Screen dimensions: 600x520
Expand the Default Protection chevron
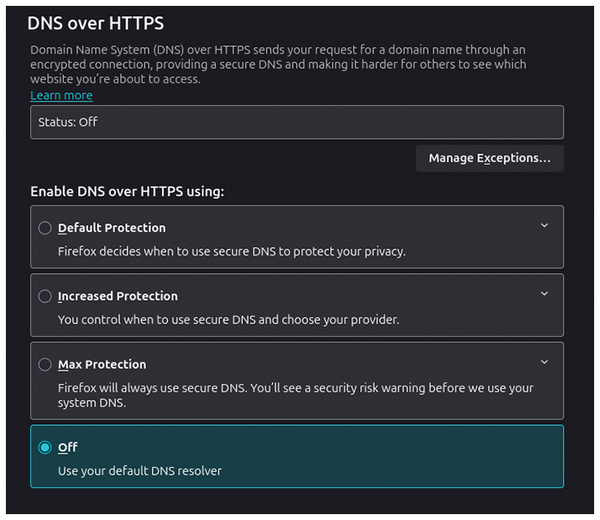point(544,226)
